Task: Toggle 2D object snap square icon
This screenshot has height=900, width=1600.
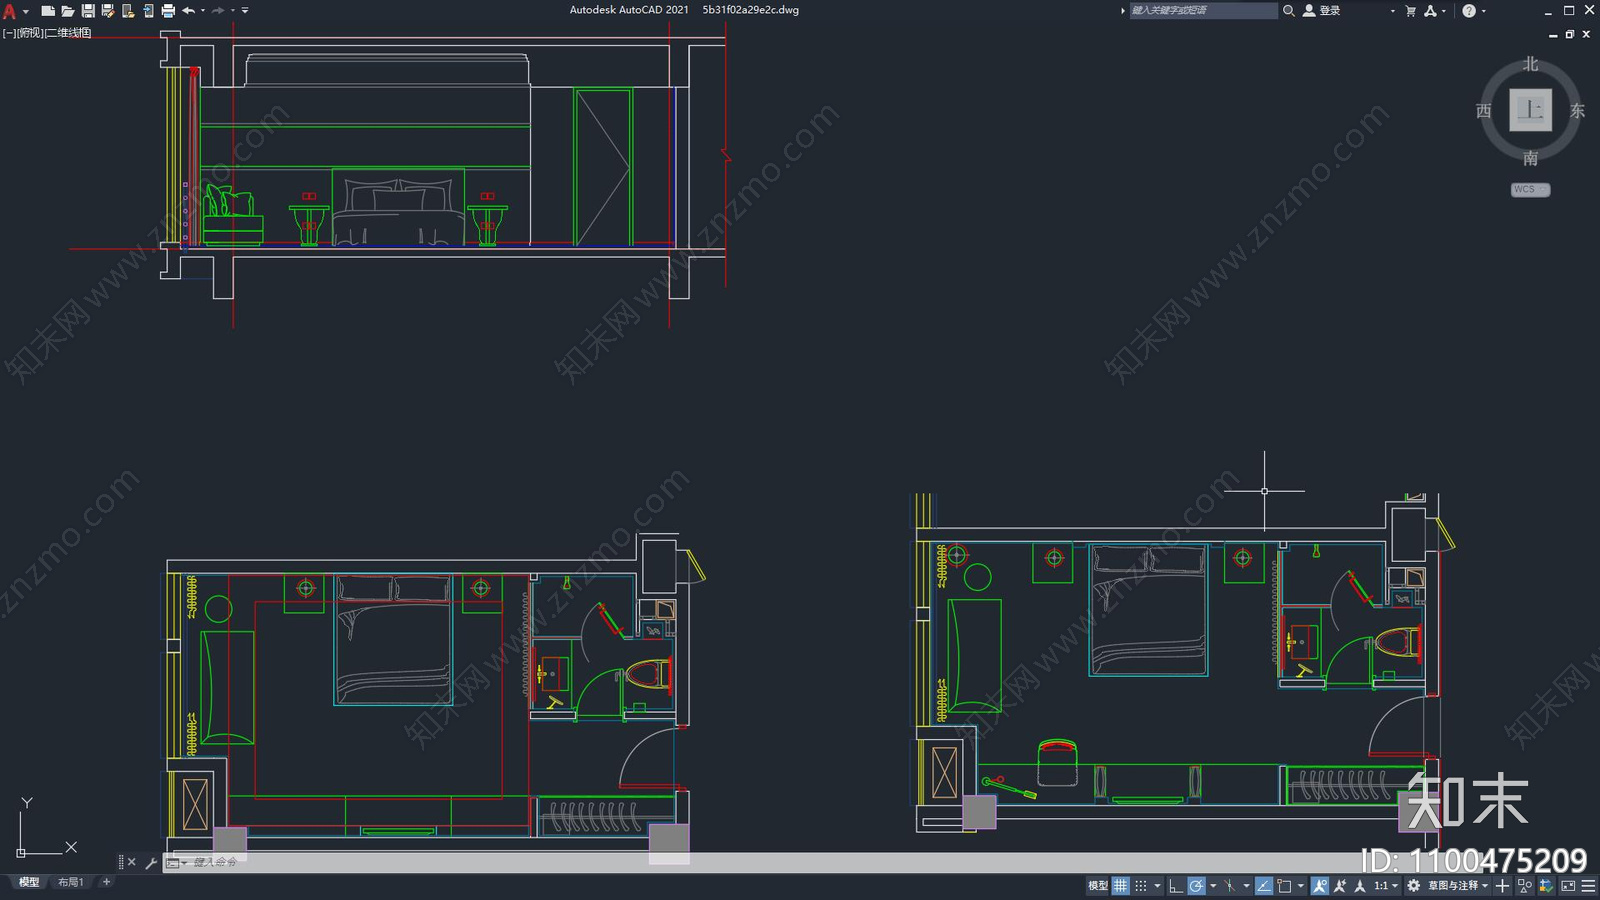Action: (1284, 885)
